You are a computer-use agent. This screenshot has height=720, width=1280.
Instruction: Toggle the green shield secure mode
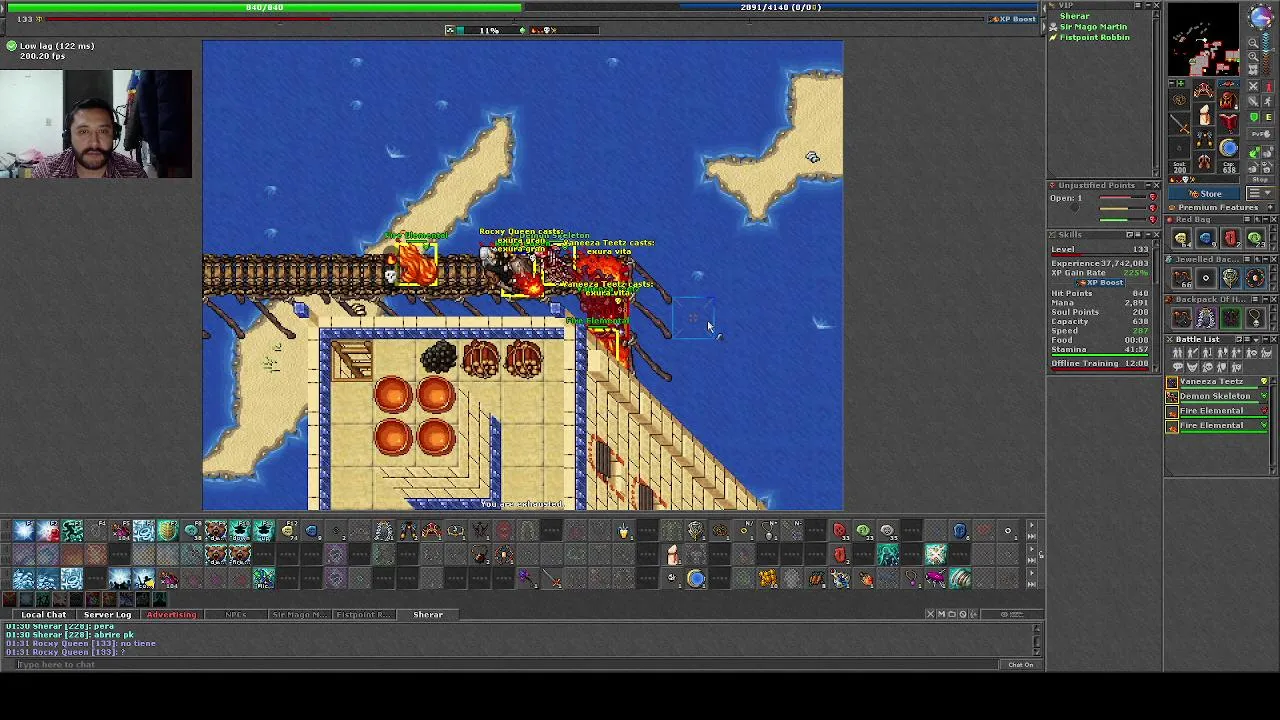coord(1253,117)
